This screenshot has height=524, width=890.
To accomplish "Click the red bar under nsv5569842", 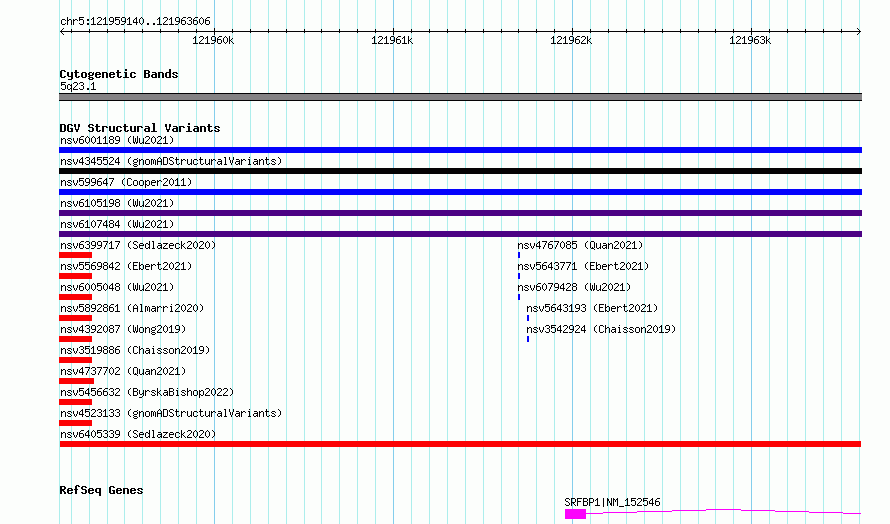I will [x=75, y=276].
